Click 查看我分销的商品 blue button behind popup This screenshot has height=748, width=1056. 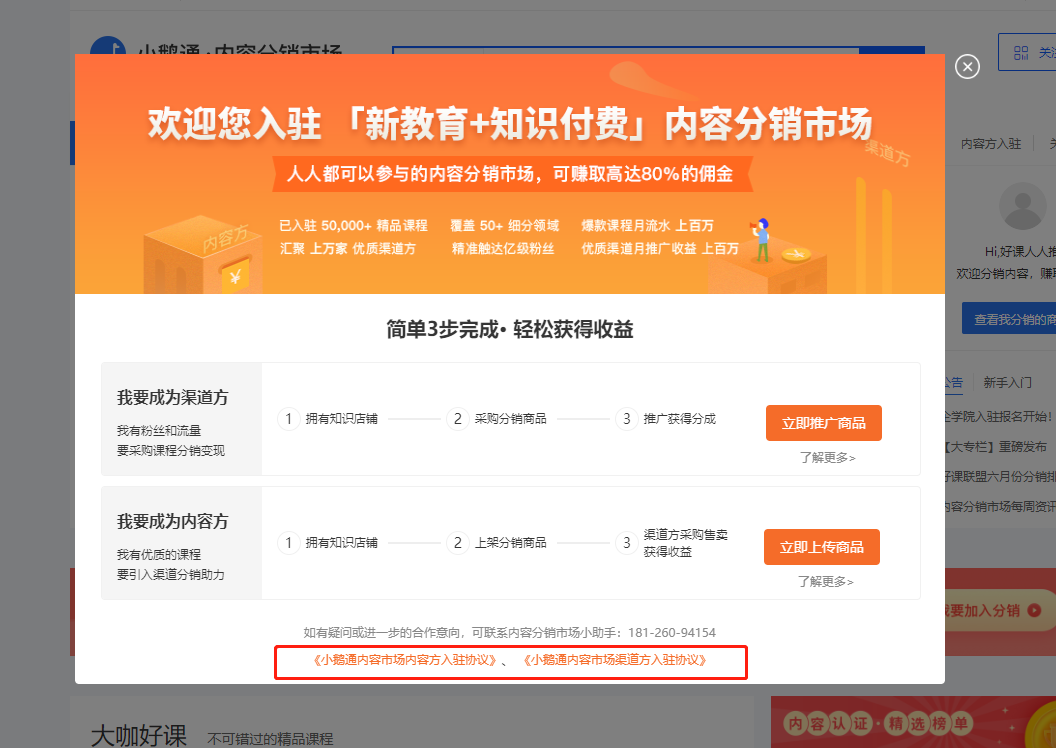point(1009,319)
